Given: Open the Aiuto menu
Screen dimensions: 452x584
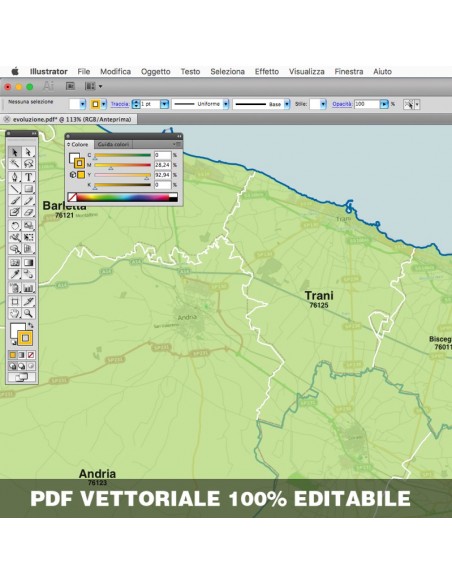Looking at the screenshot, I should (382, 72).
